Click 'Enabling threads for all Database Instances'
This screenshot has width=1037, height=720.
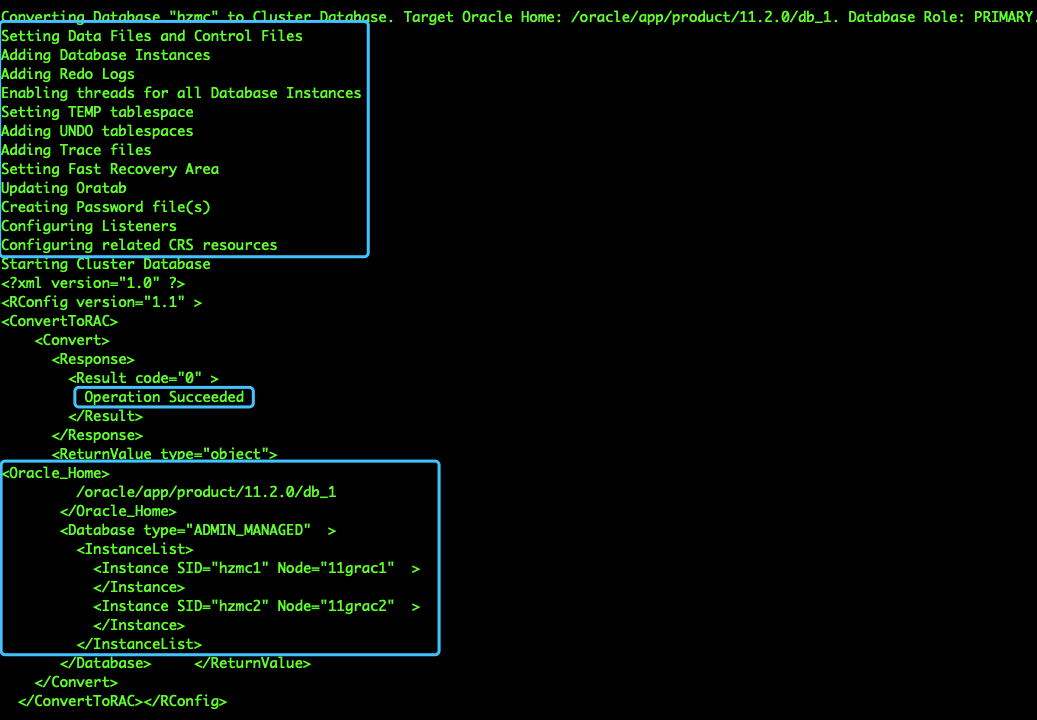point(181,93)
